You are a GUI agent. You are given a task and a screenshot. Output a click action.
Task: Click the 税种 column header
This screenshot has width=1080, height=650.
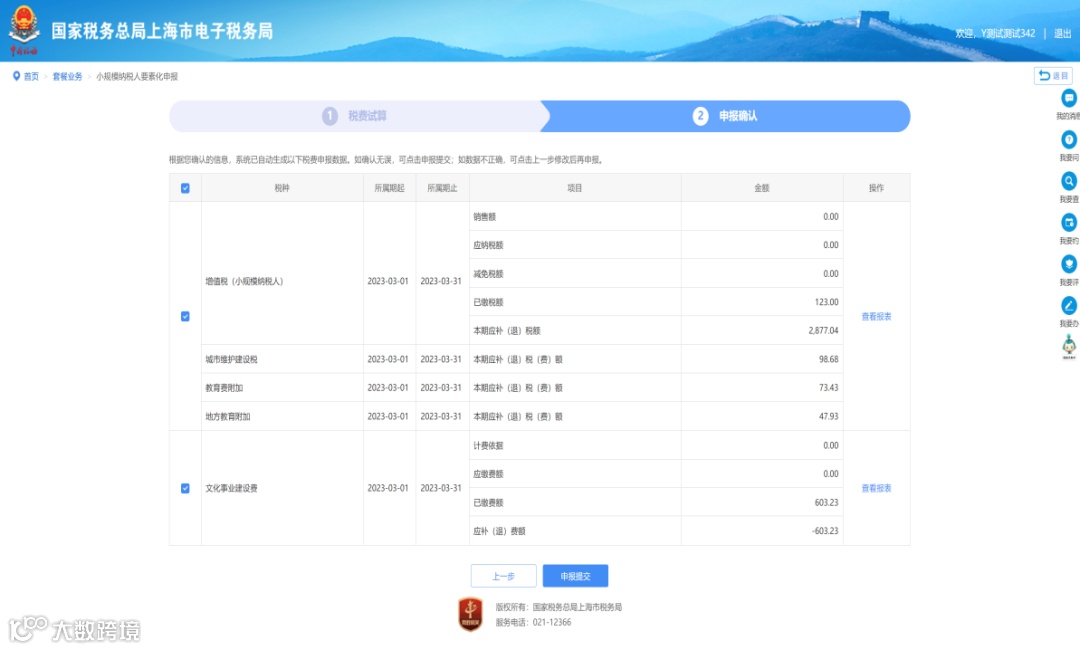282,188
